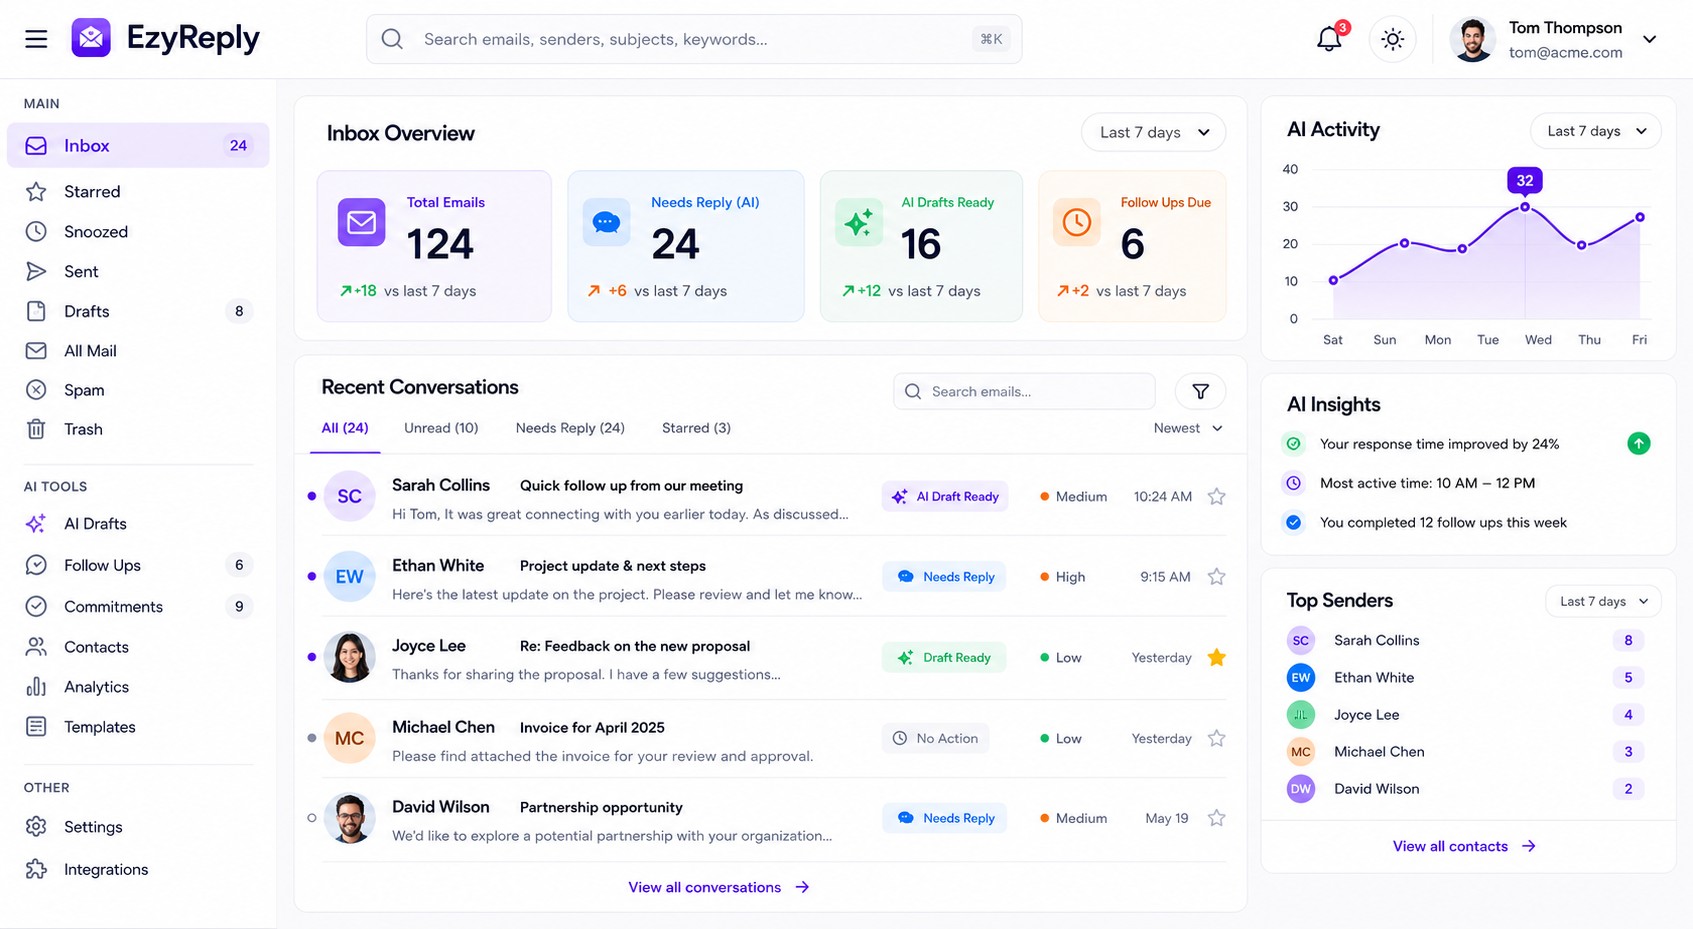Screen dimensions: 1693x929
Task: Unstar the Joyce Lee conversation
Action: [x=1216, y=657]
